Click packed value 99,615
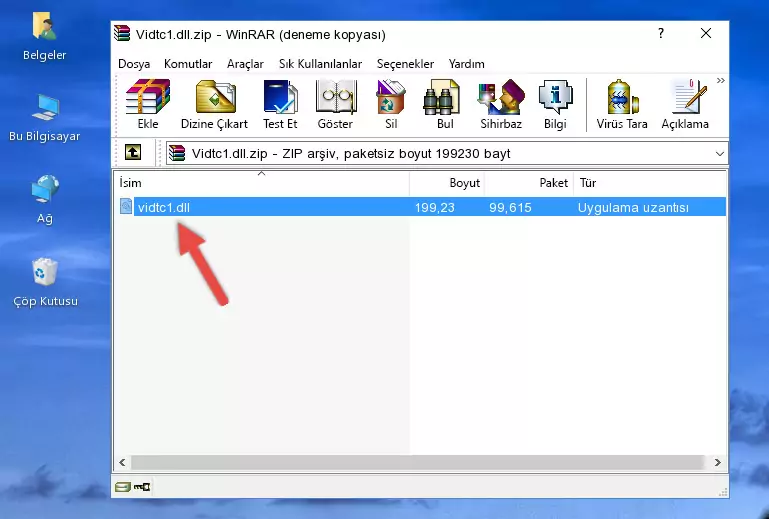This screenshot has width=769, height=519. (510, 208)
